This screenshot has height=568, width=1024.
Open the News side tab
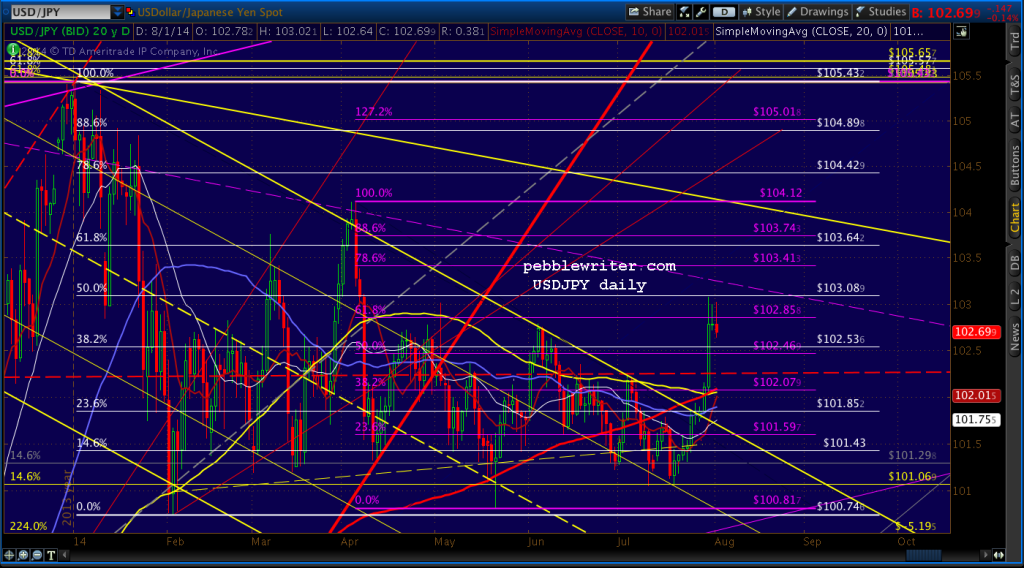[x=1014, y=337]
